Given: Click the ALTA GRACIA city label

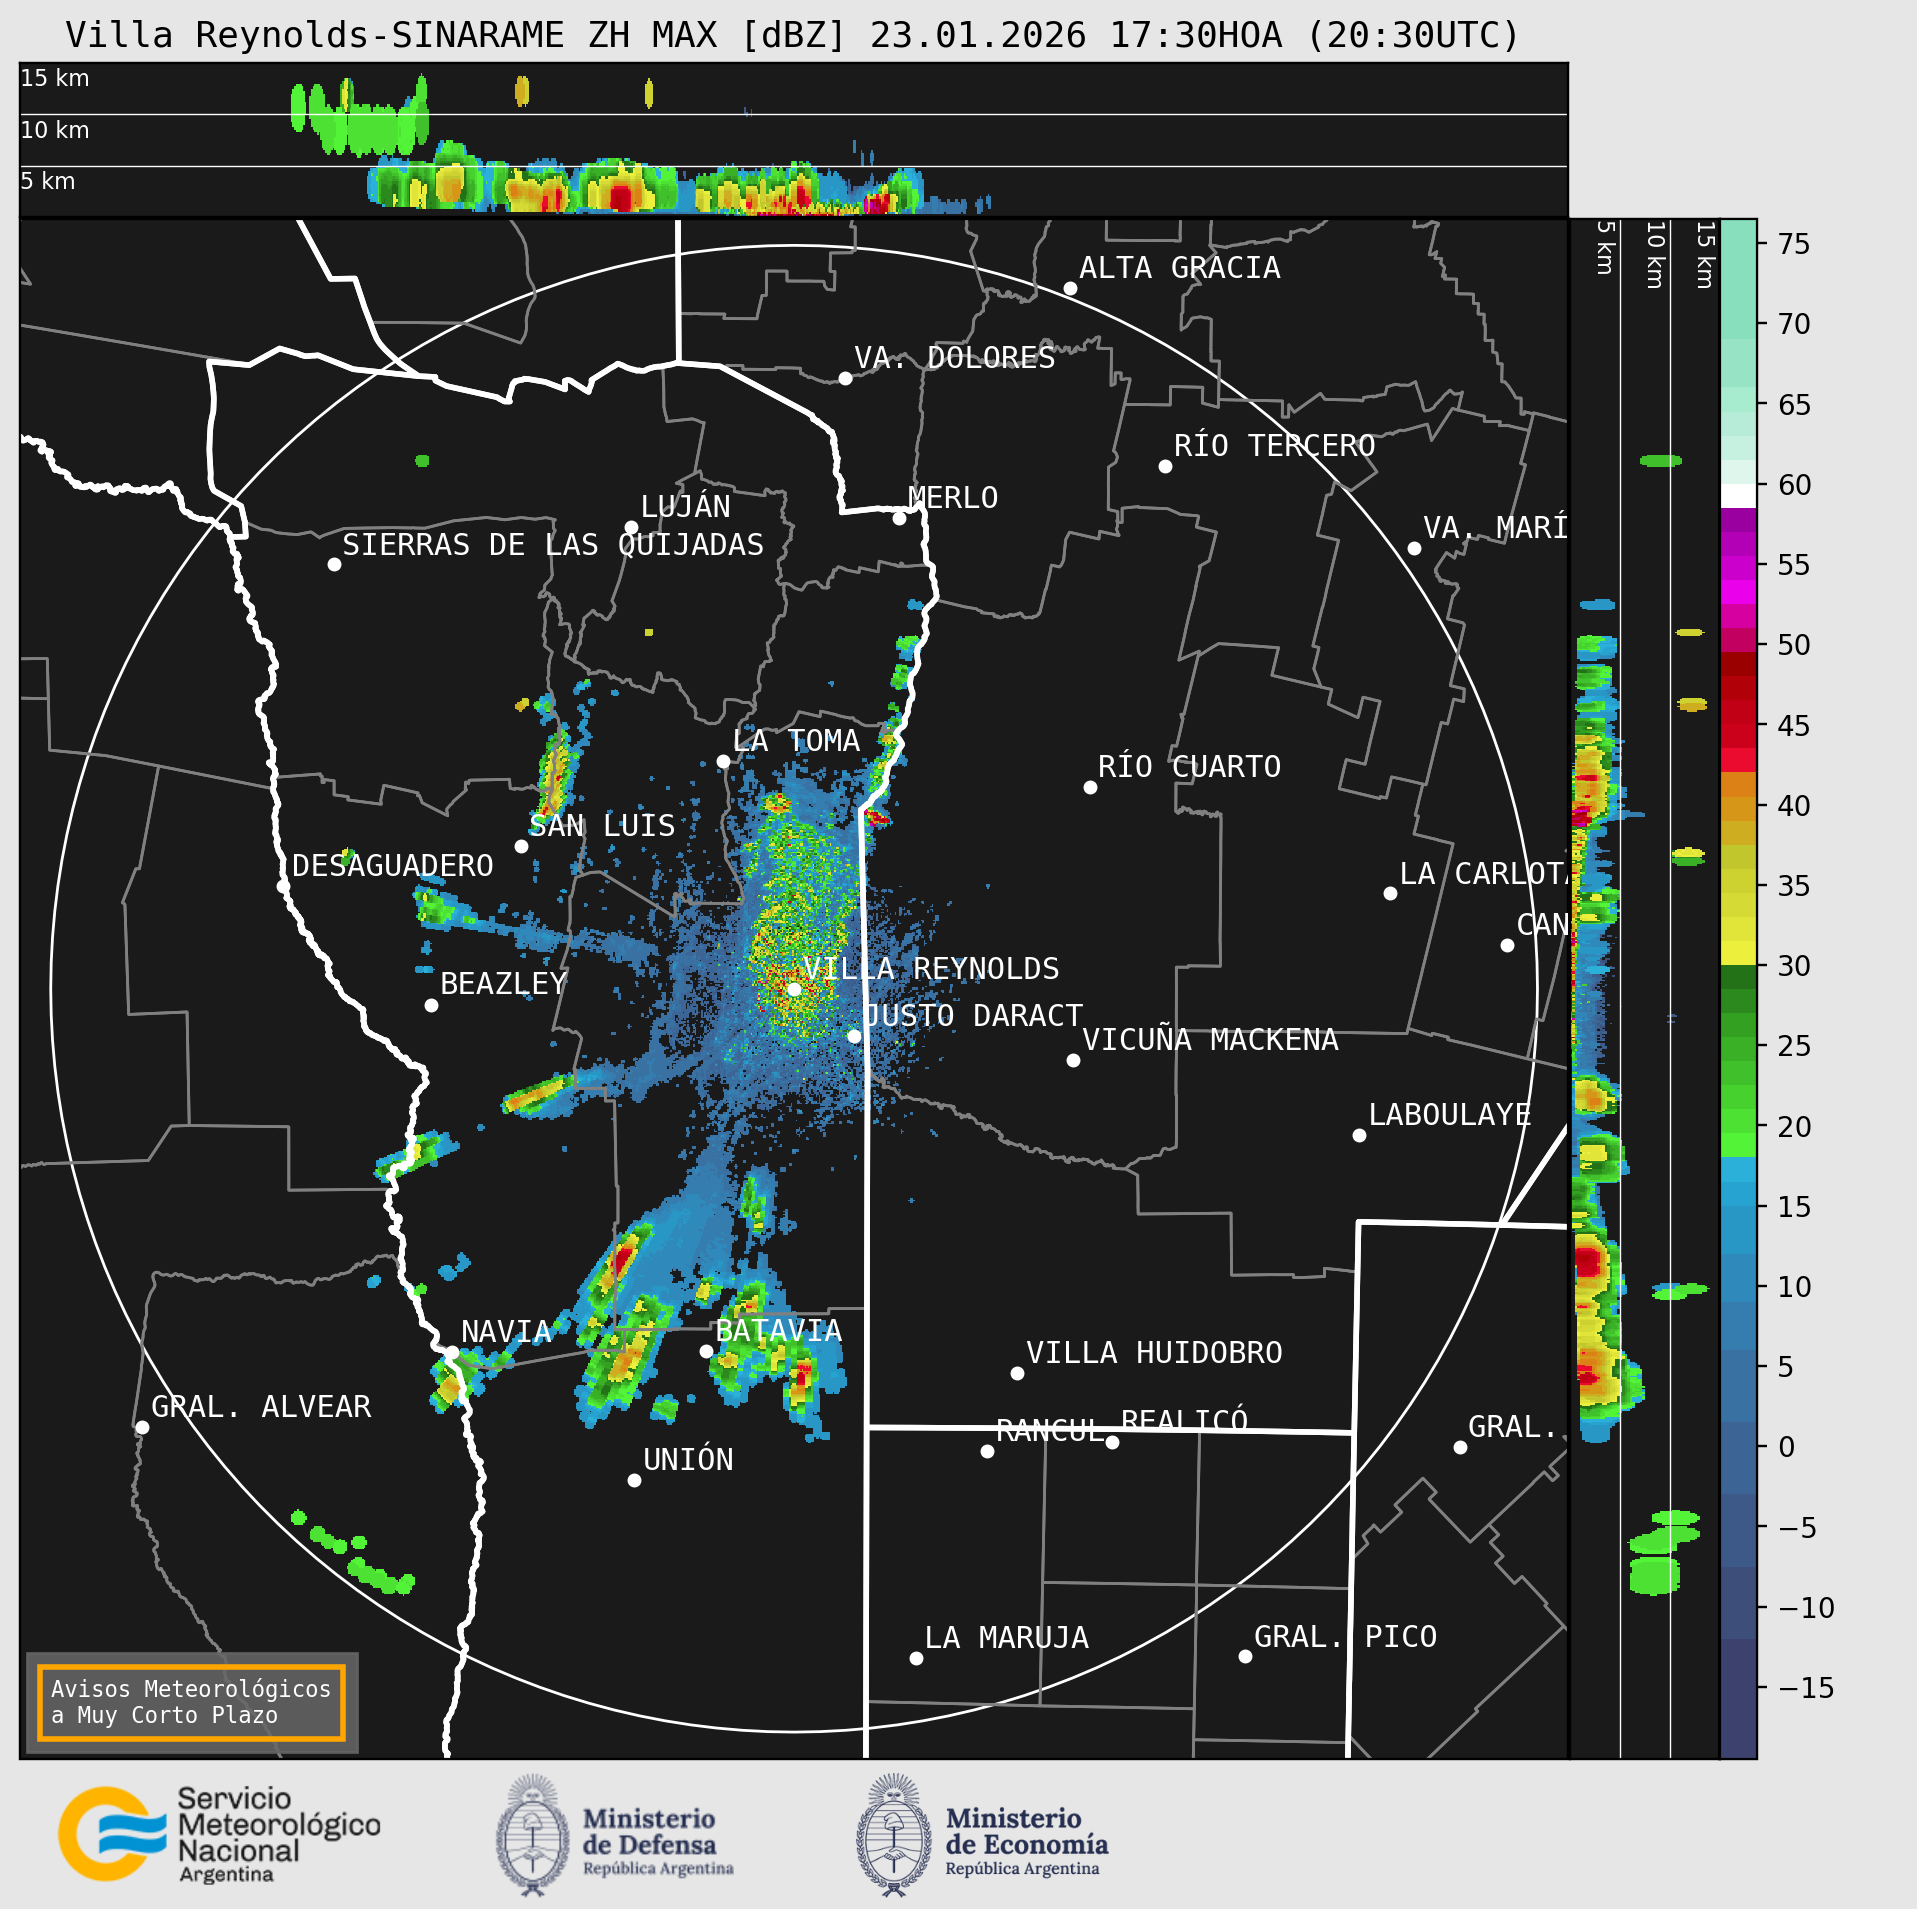Looking at the screenshot, I should [1180, 268].
